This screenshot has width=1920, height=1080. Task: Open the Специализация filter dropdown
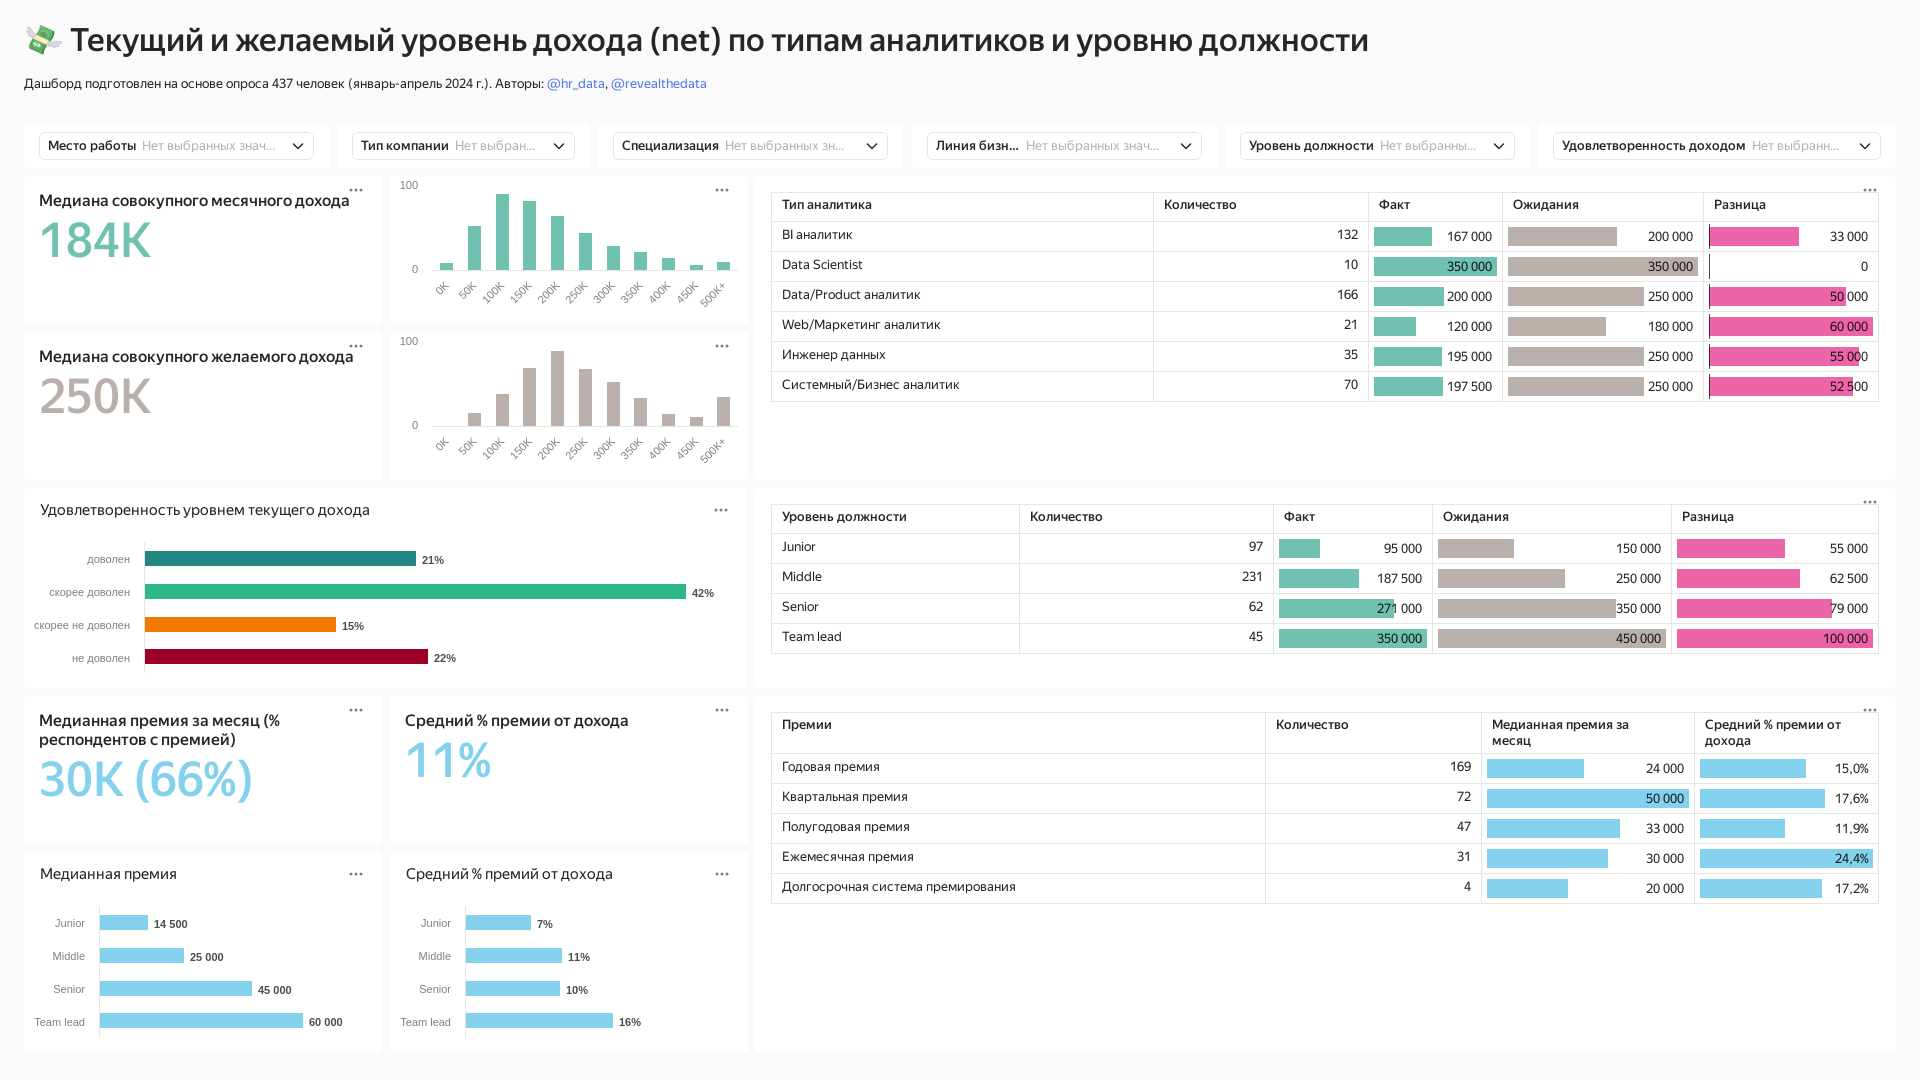click(750, 146)
